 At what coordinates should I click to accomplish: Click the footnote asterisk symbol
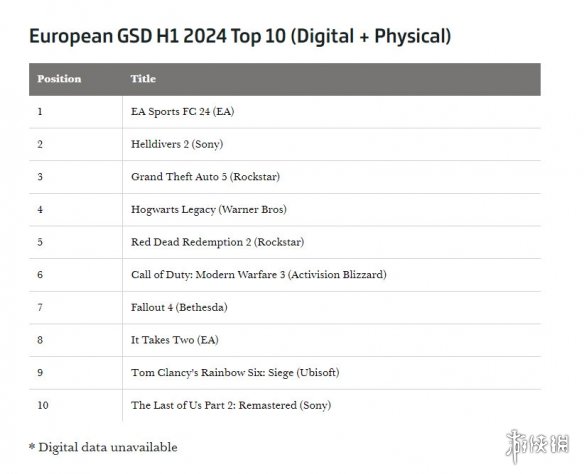click(x=32, y=446)
